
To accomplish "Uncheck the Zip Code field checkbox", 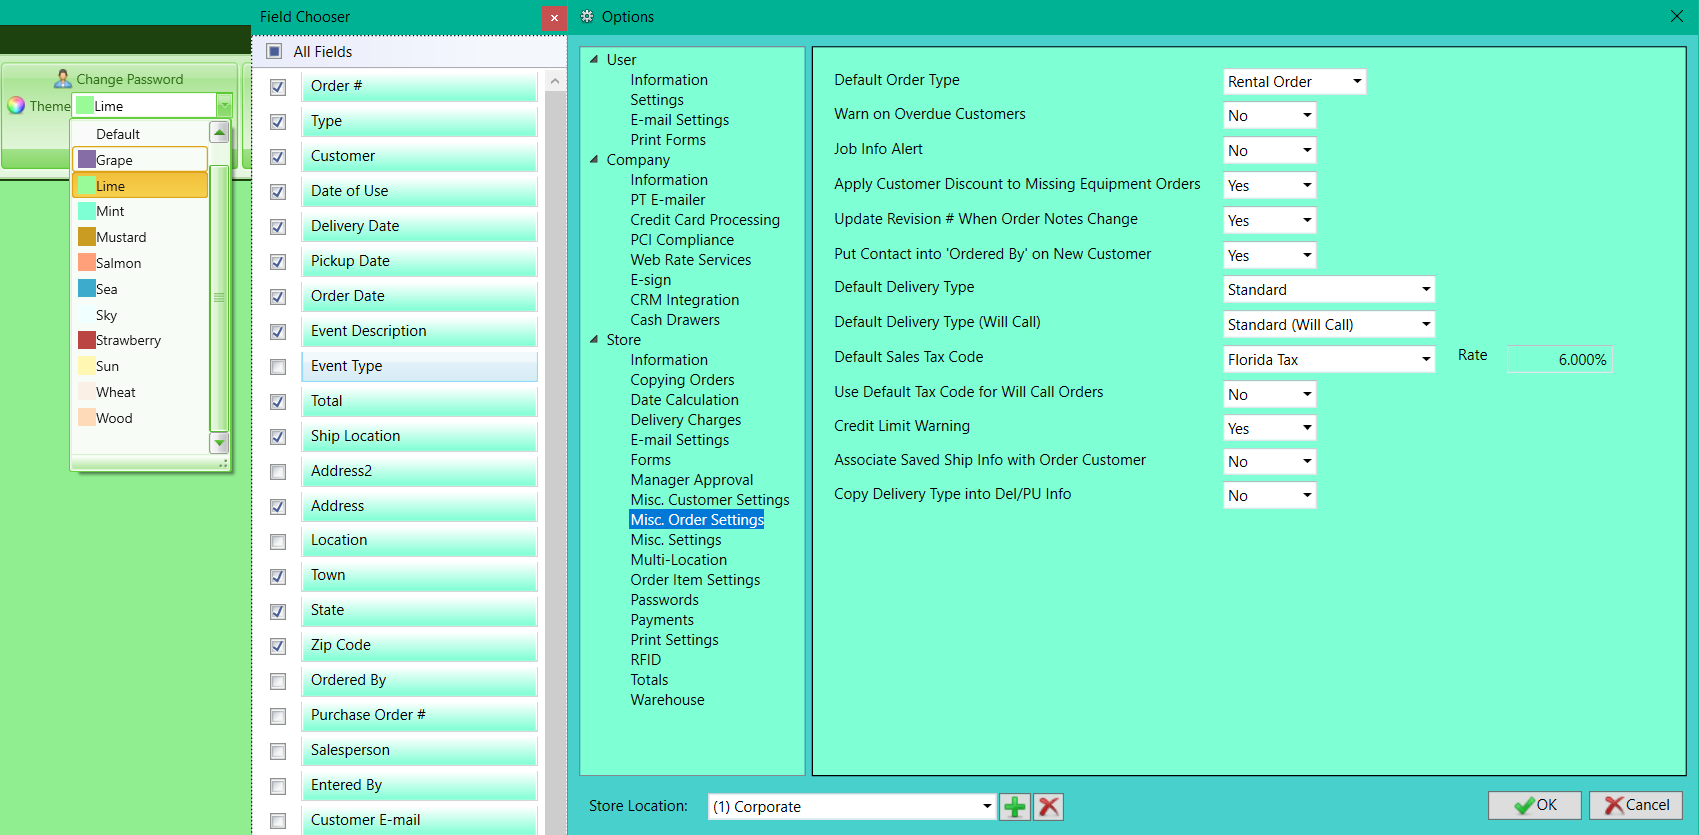I will click(x=278, y=647).
